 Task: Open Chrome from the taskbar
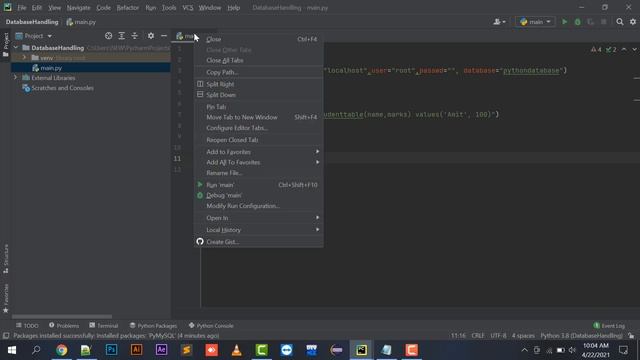[61, 350]
